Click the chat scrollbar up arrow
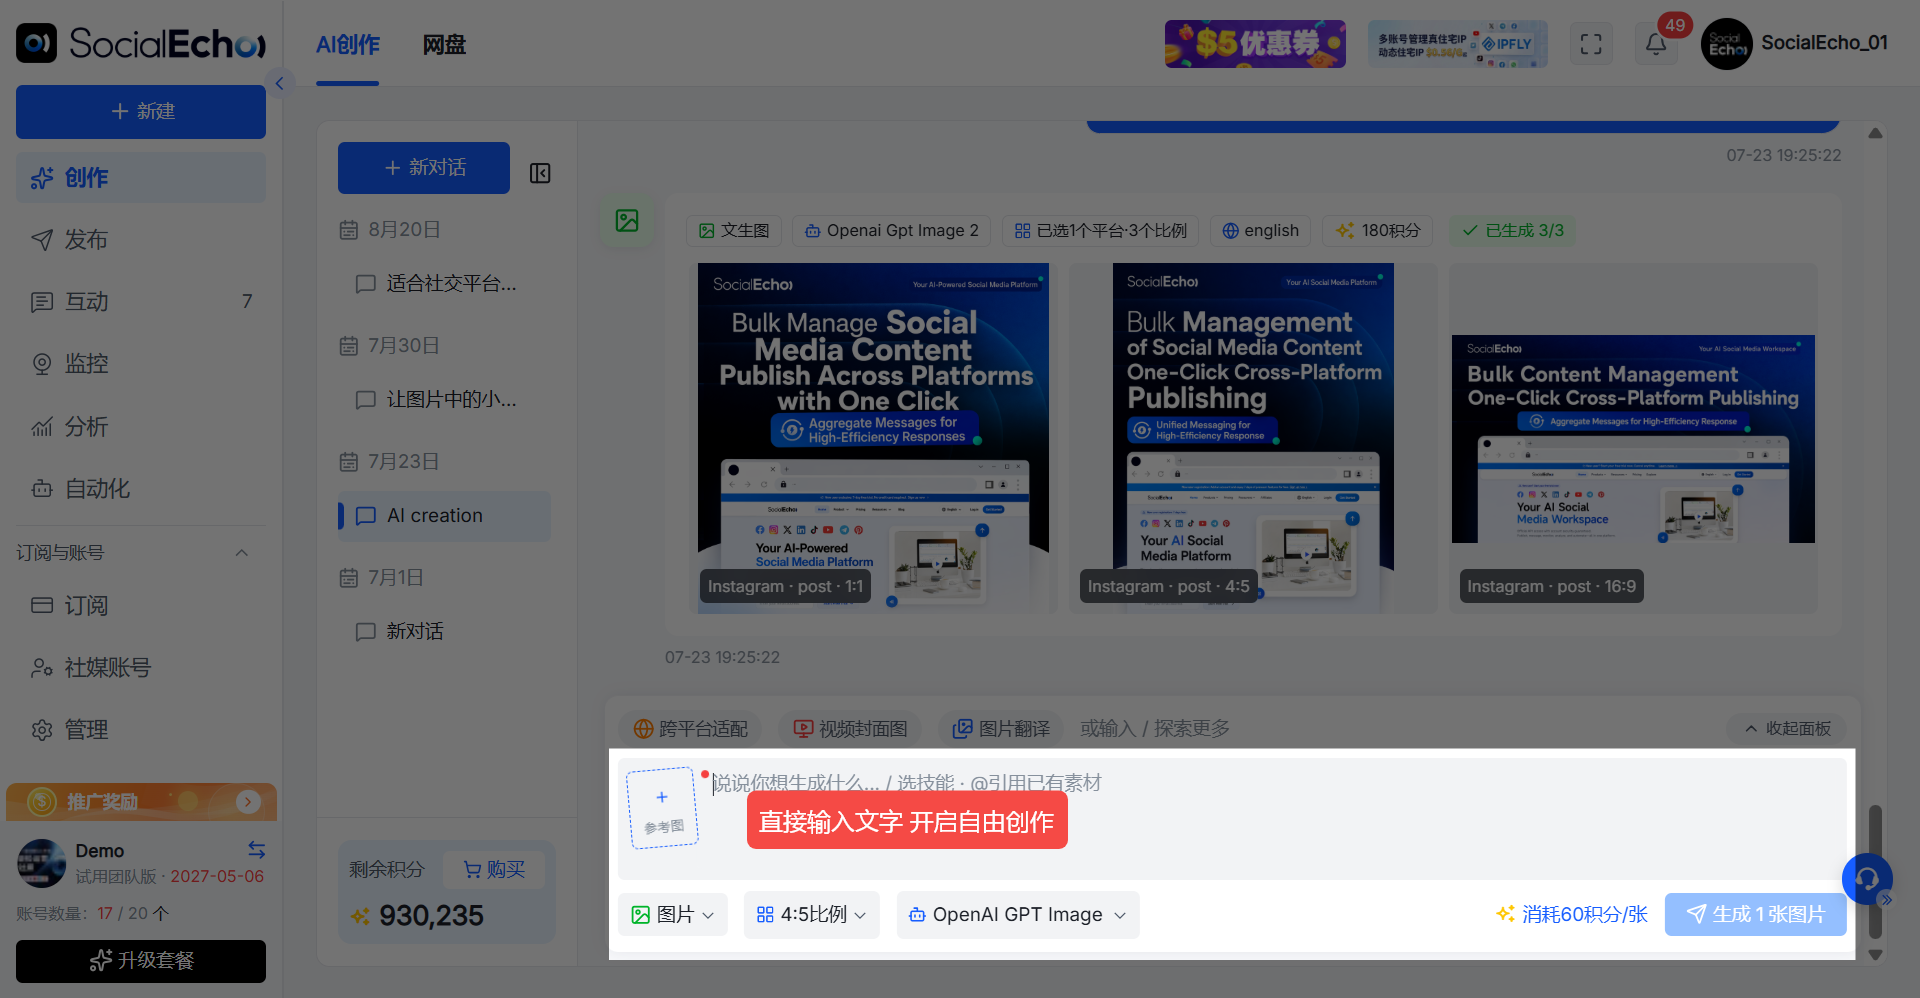 (x=1876, y=133)
